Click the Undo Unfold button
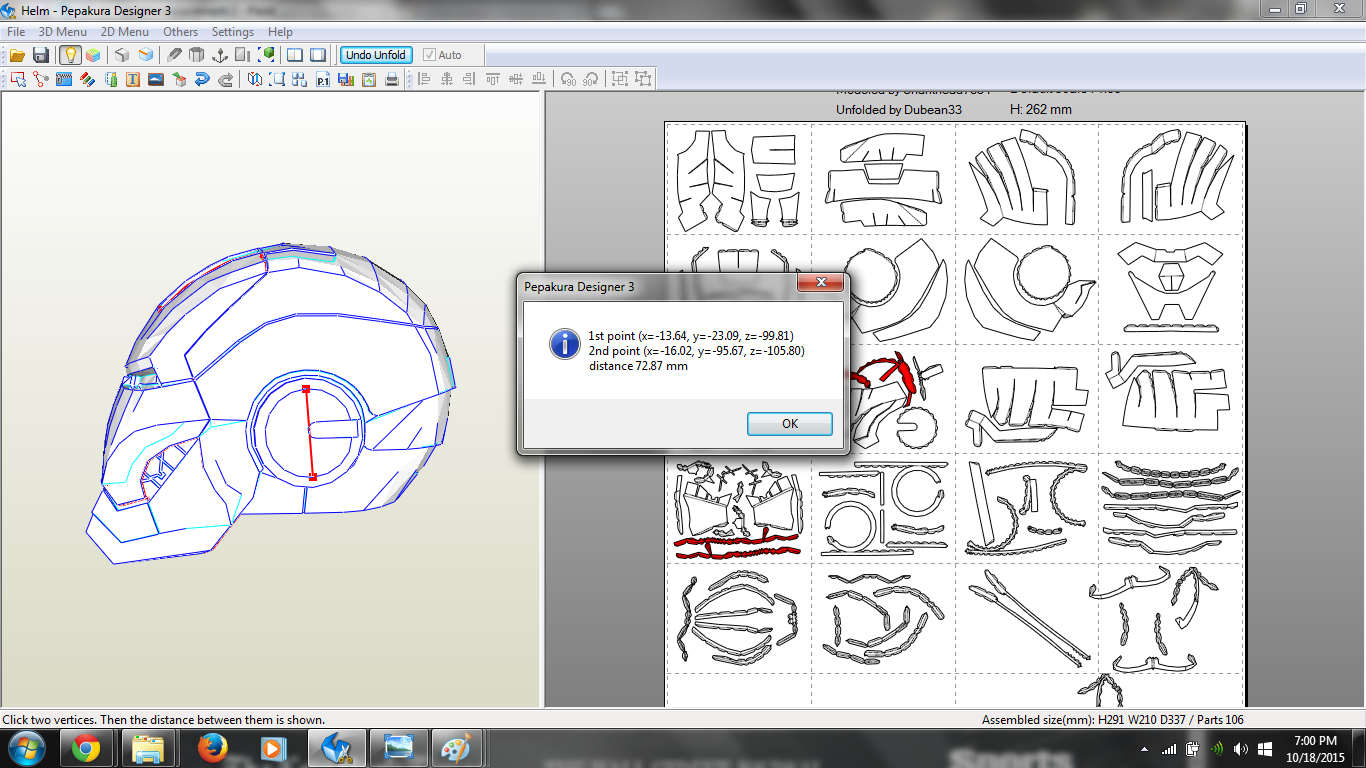Image resolution: width=1366 pixels, height=768 pixels. [376, 55]
